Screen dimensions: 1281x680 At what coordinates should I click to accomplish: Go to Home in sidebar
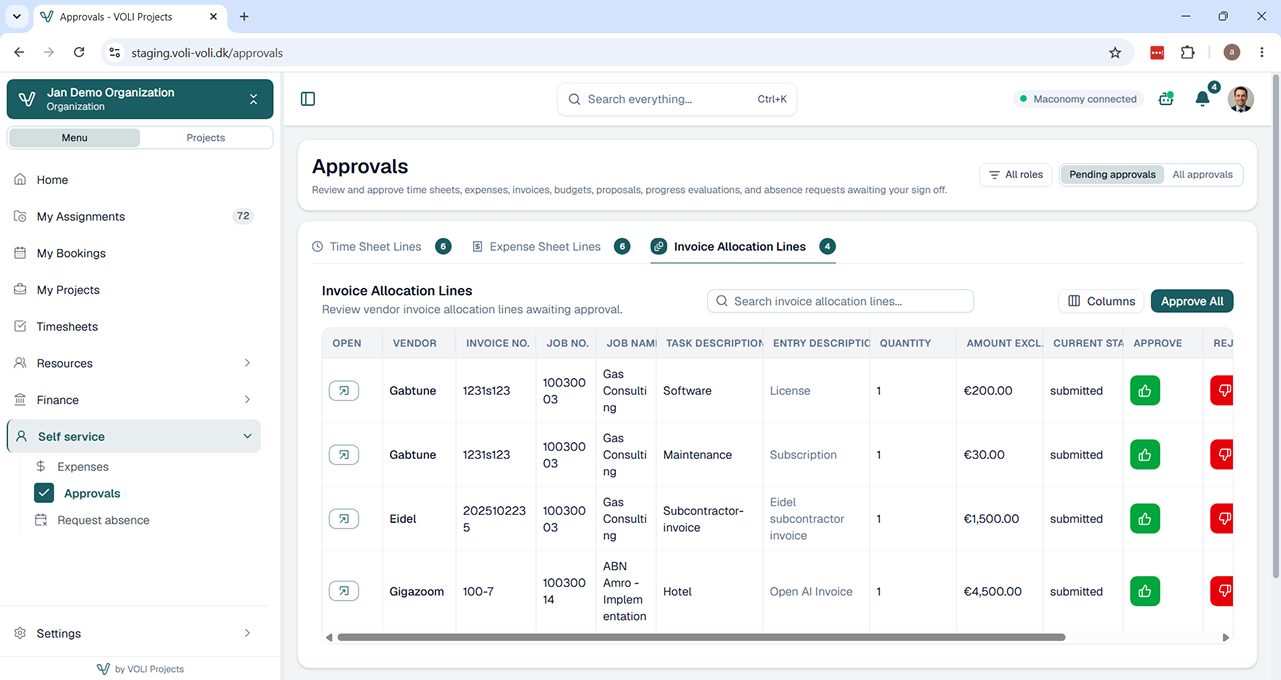pos(134,180)
